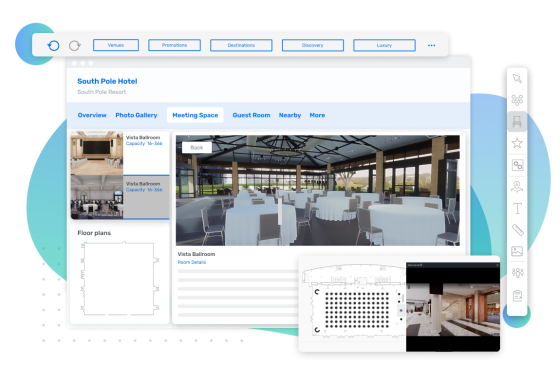Select the clipboard notes tool
The image size is (560, 365).
517,295
